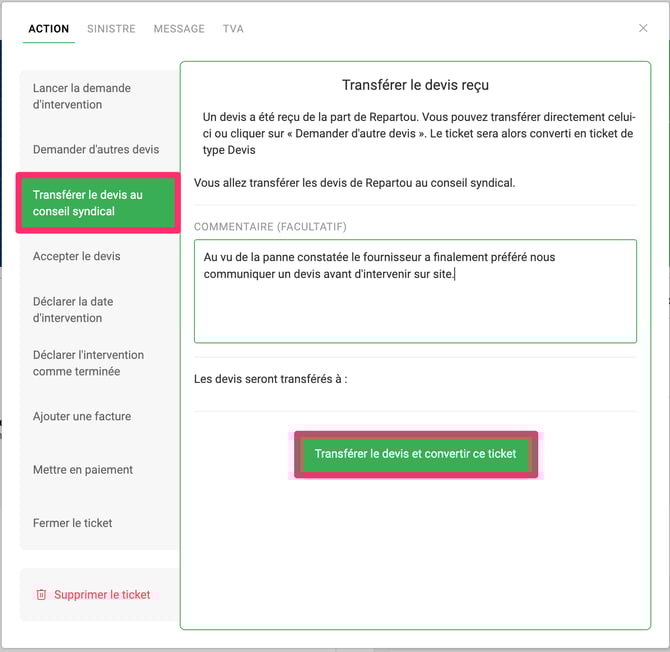670x652 pixels.
Task: Open the SINISTRE tab
Action: coord(111,29)
